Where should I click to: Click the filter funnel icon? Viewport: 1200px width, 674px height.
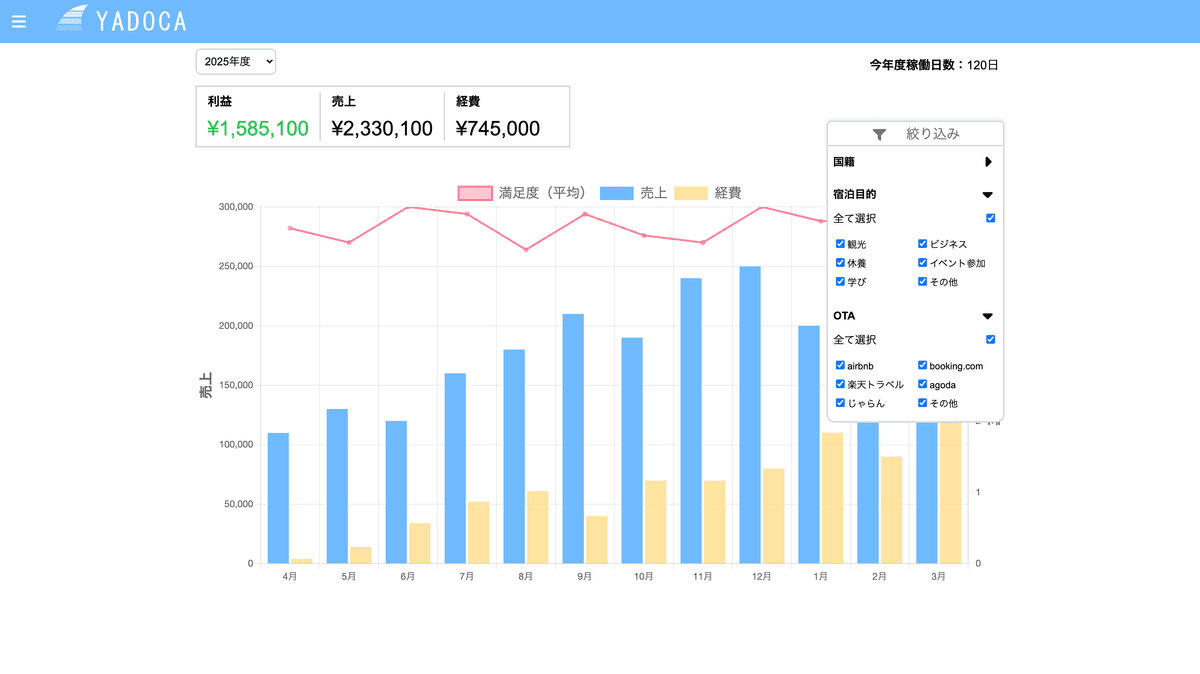[879, 134]
